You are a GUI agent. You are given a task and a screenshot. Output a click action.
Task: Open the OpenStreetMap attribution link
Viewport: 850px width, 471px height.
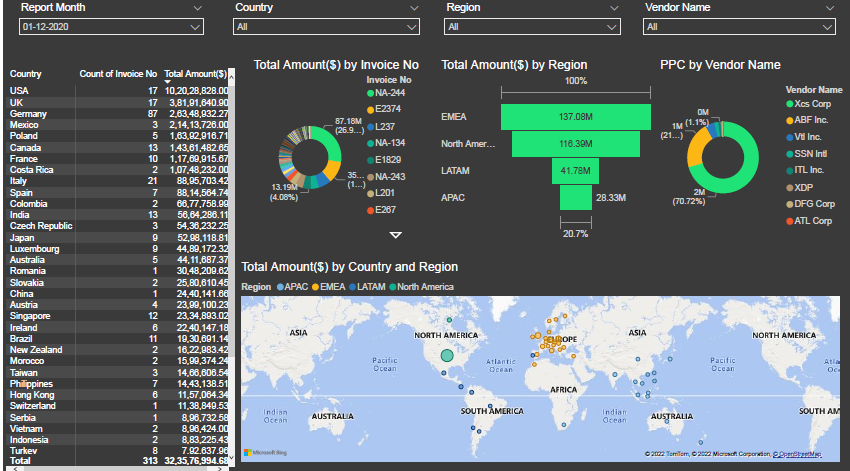(797, 454)
